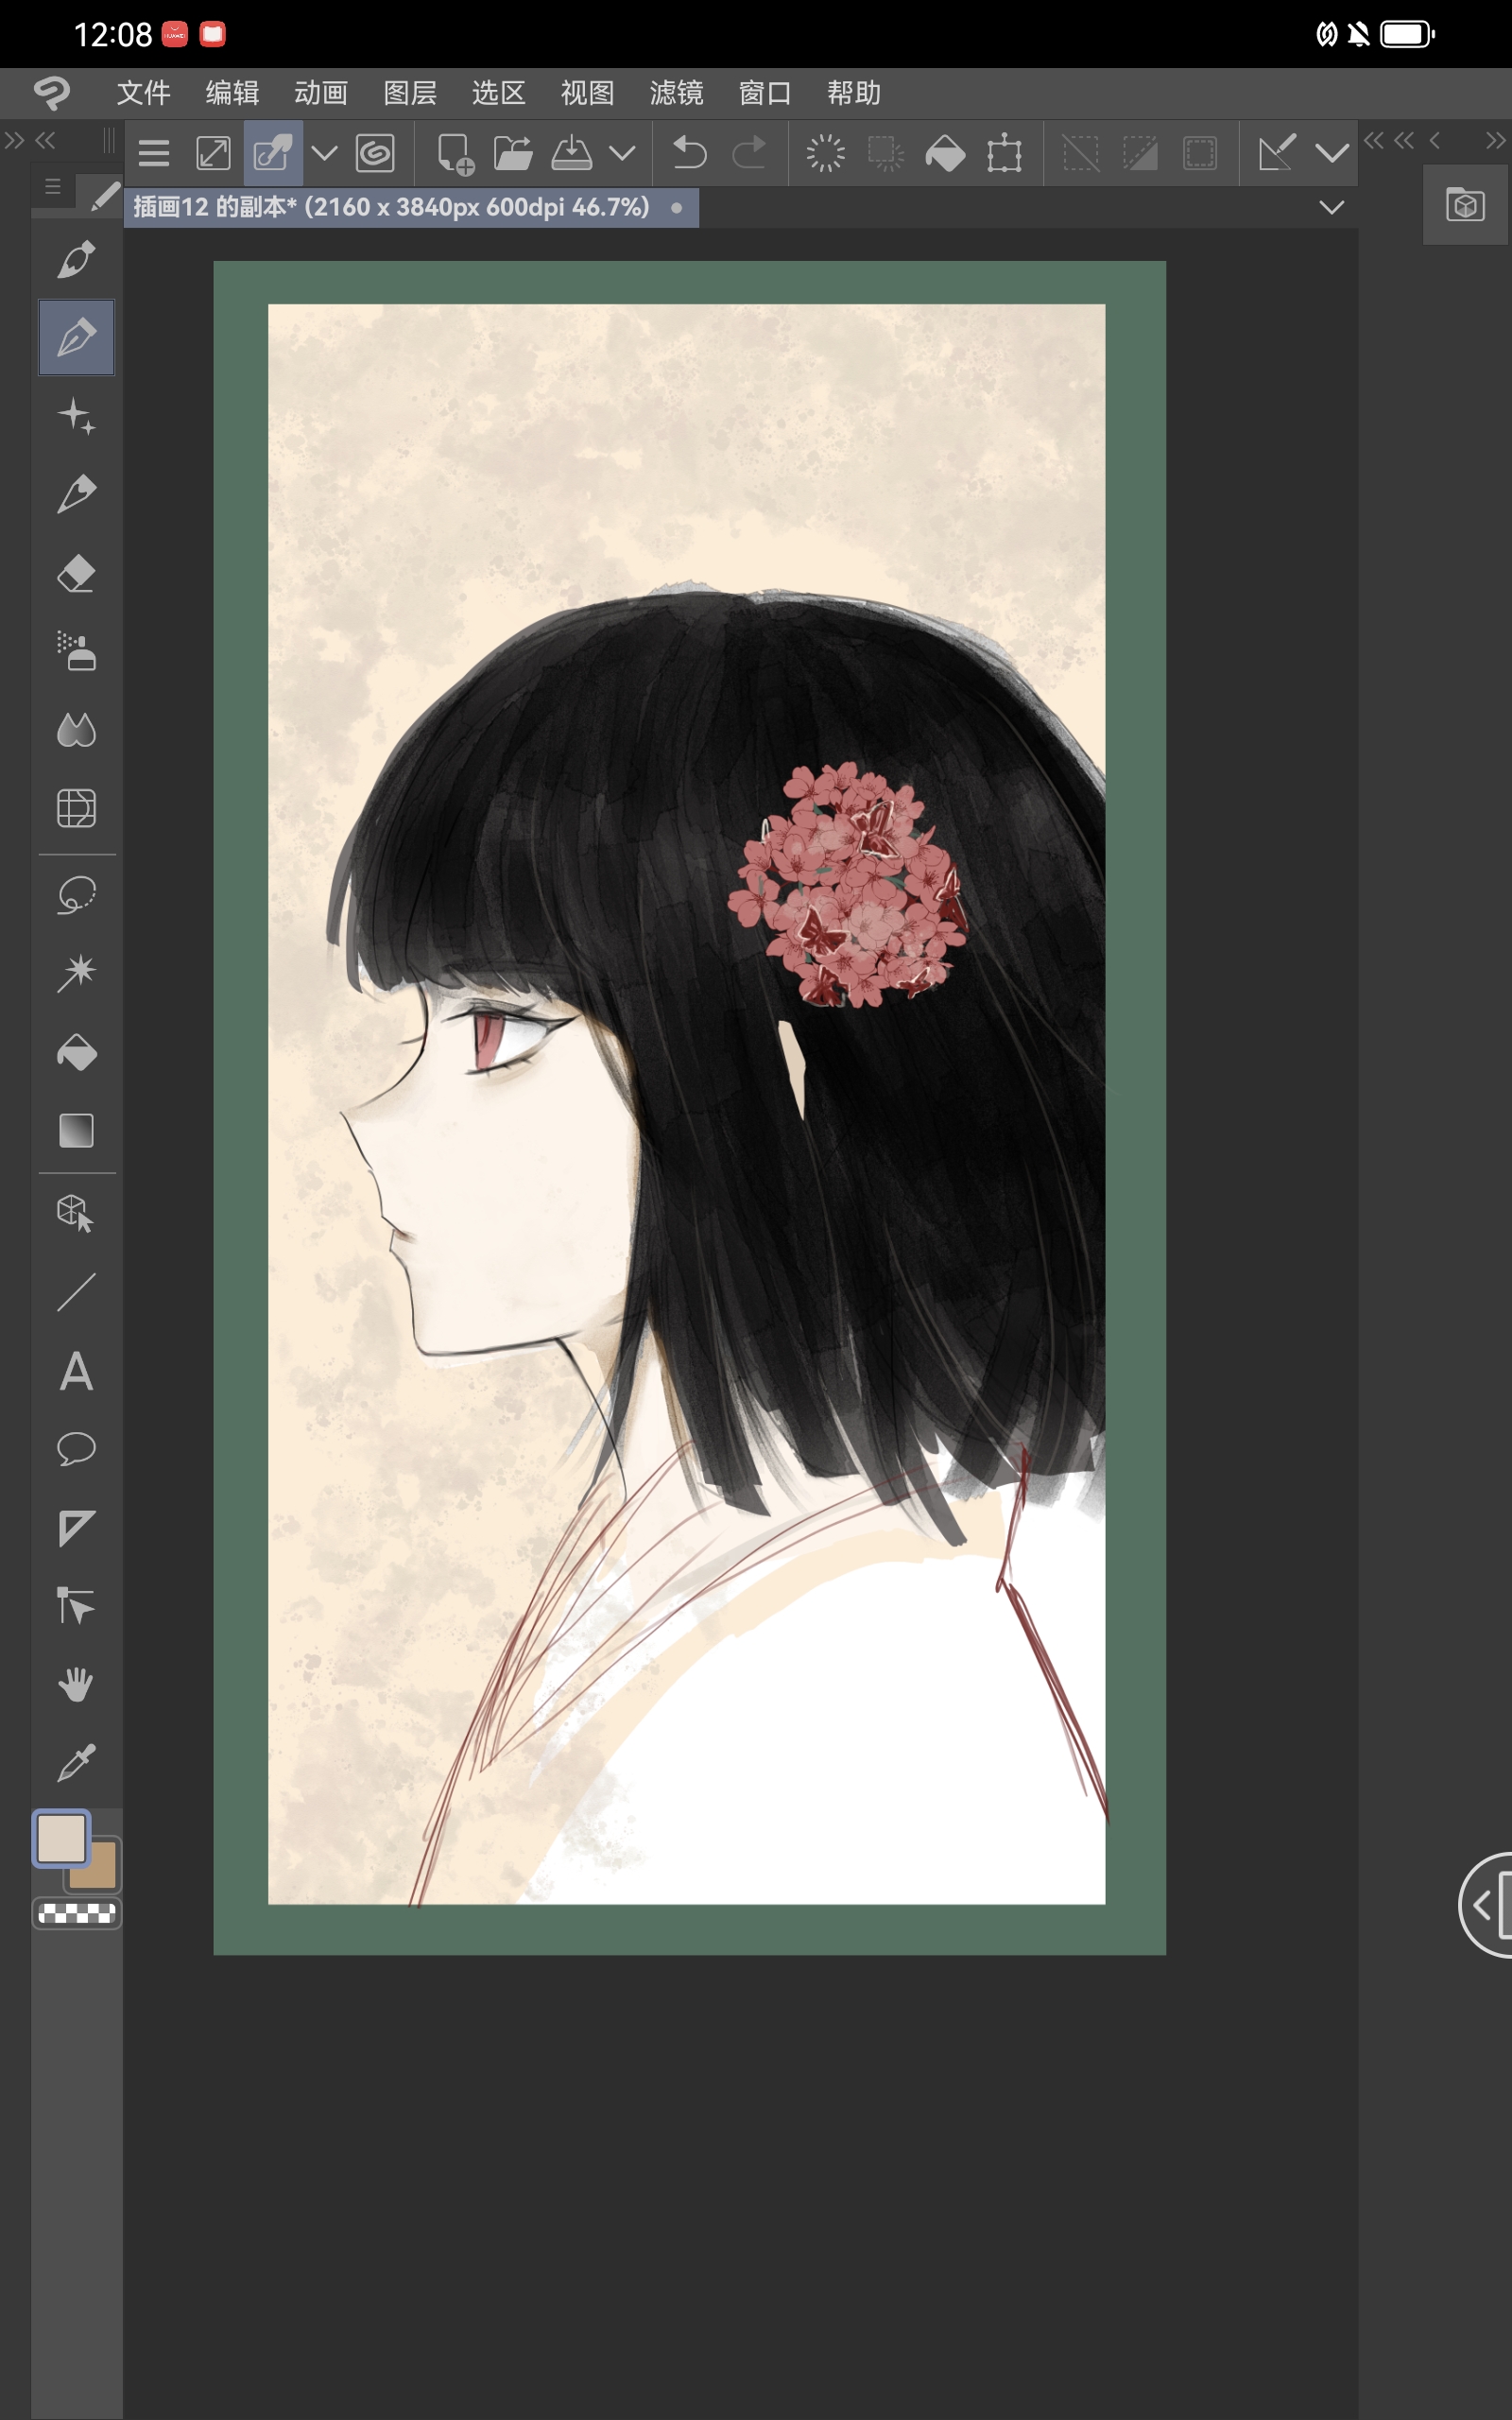
Task: Expand the dropdown beside the Clip Studio quick-access icon
Action: click(x=324, y=153)
